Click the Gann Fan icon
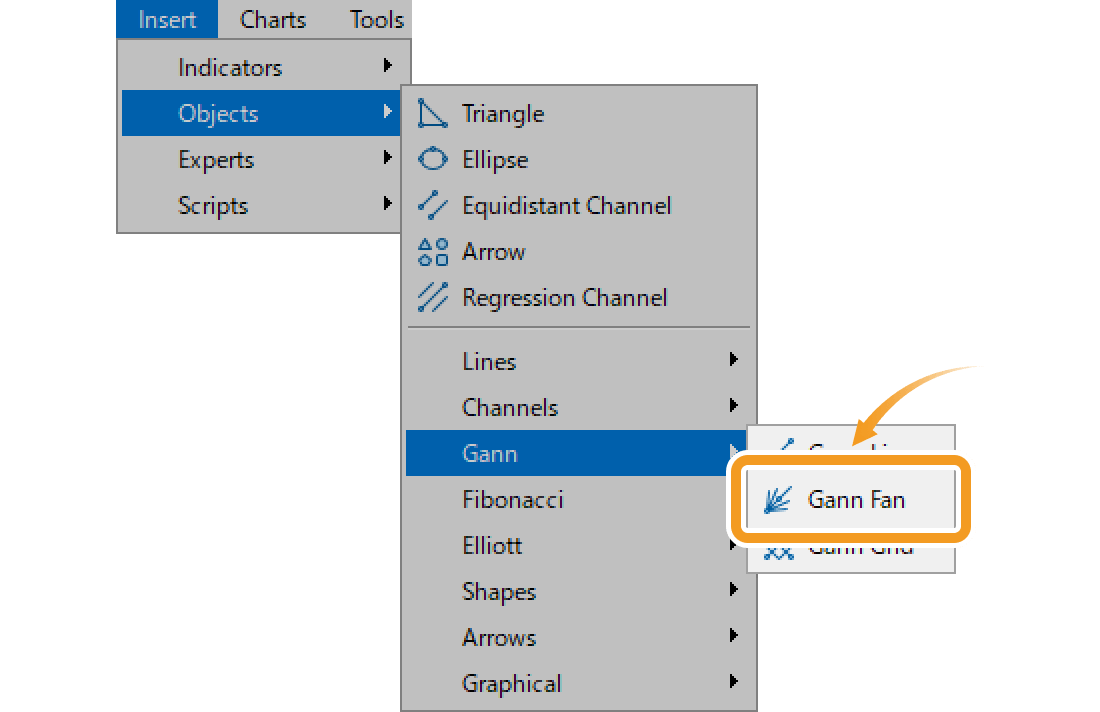 tap(780, 499)
